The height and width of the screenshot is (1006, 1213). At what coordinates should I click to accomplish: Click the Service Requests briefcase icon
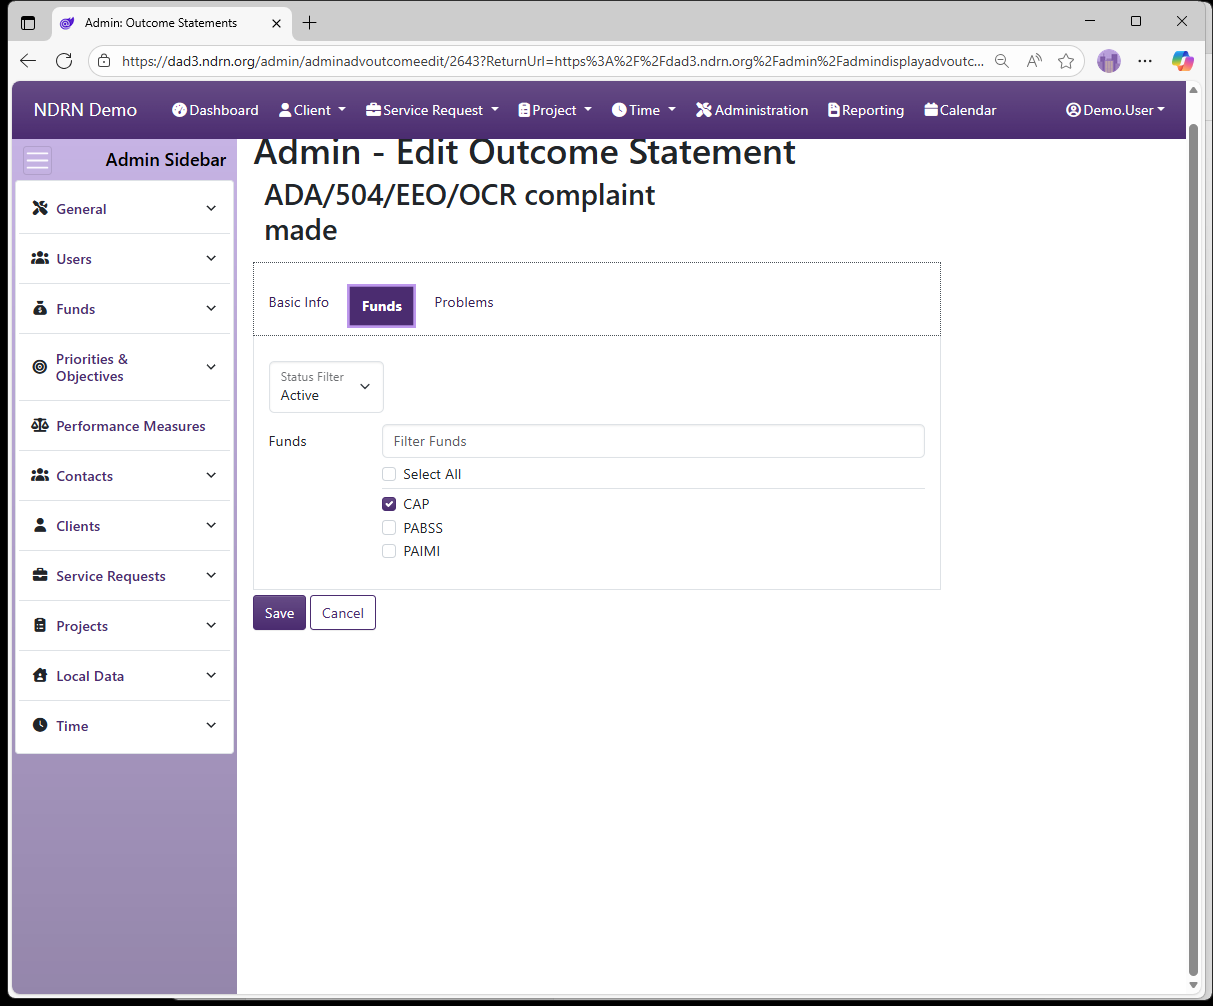(x=40, y=575)
